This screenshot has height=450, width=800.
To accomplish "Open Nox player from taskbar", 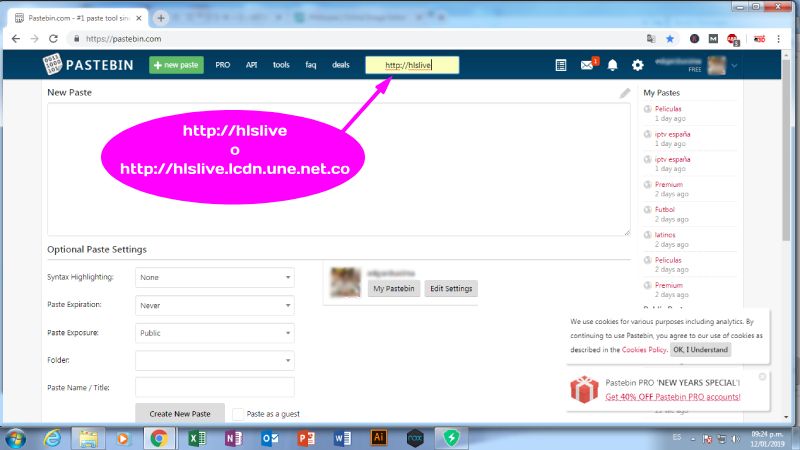I will [415, 438].
